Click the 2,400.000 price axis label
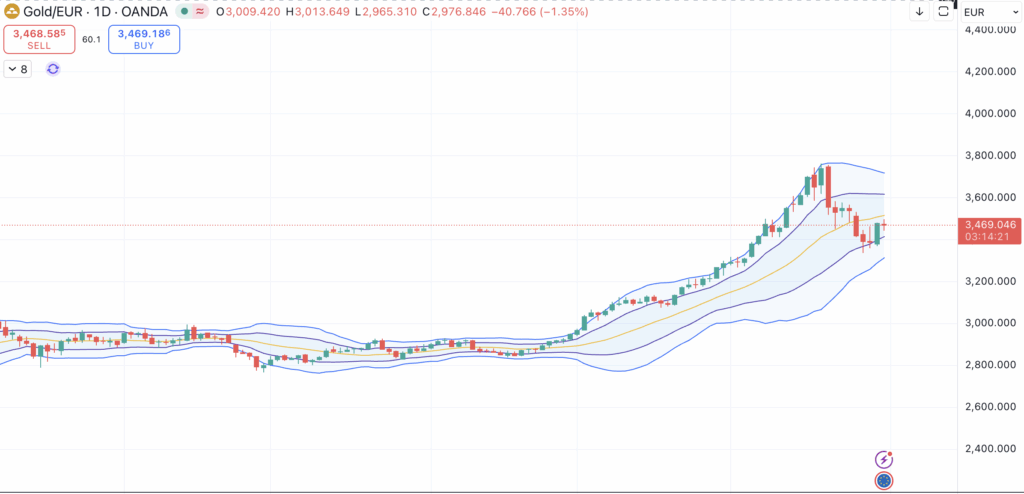Image resolution: width=1024 pixels, height=494 pixels. (990, 449)
